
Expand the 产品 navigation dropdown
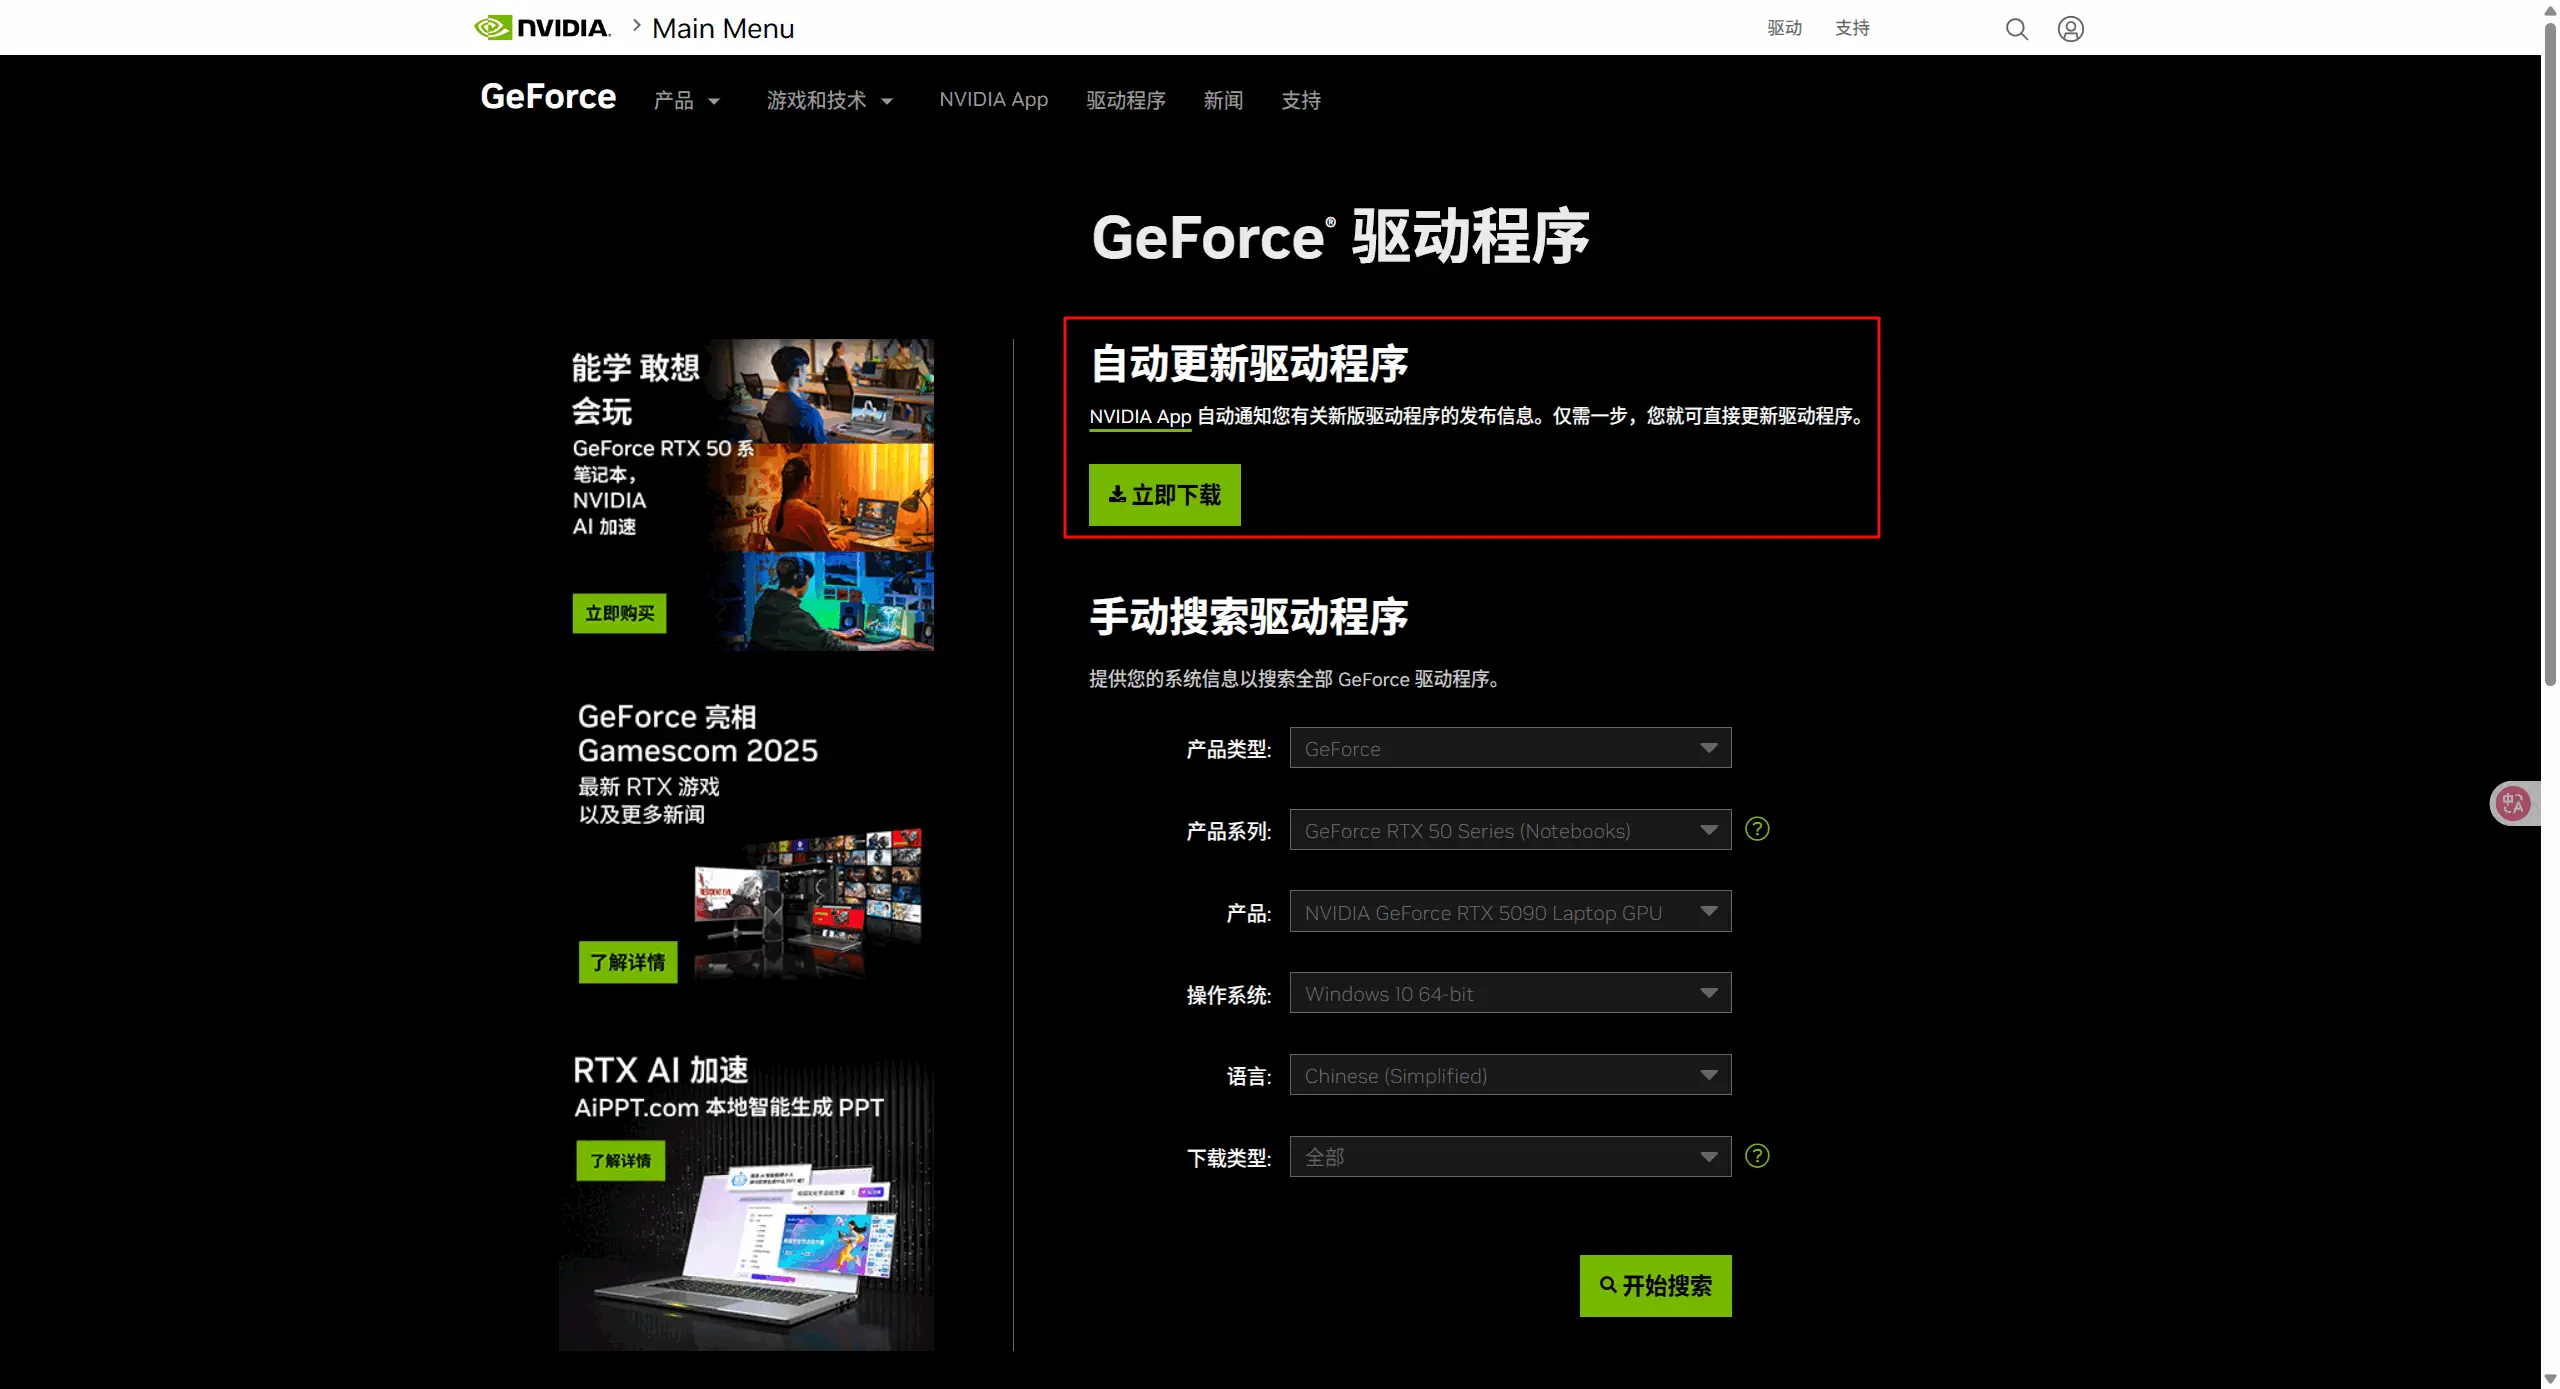click(687, 100)
